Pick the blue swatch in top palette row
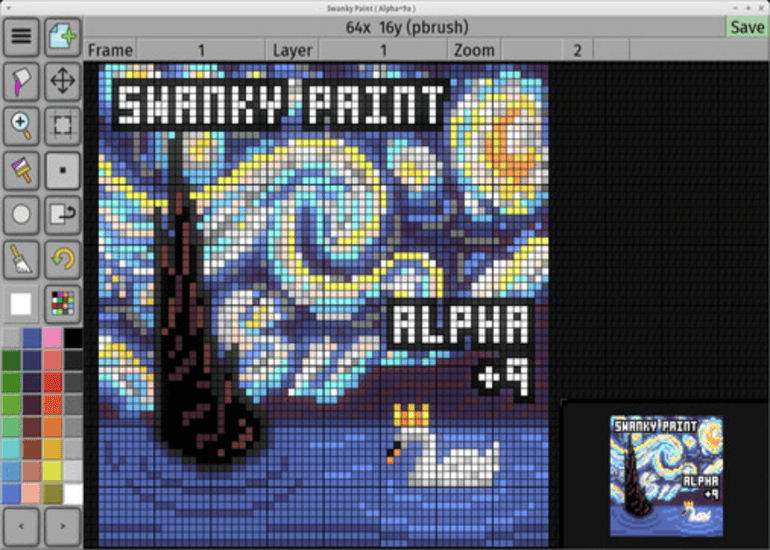Screen dimensions: 770x550 [x=31, y=338]
